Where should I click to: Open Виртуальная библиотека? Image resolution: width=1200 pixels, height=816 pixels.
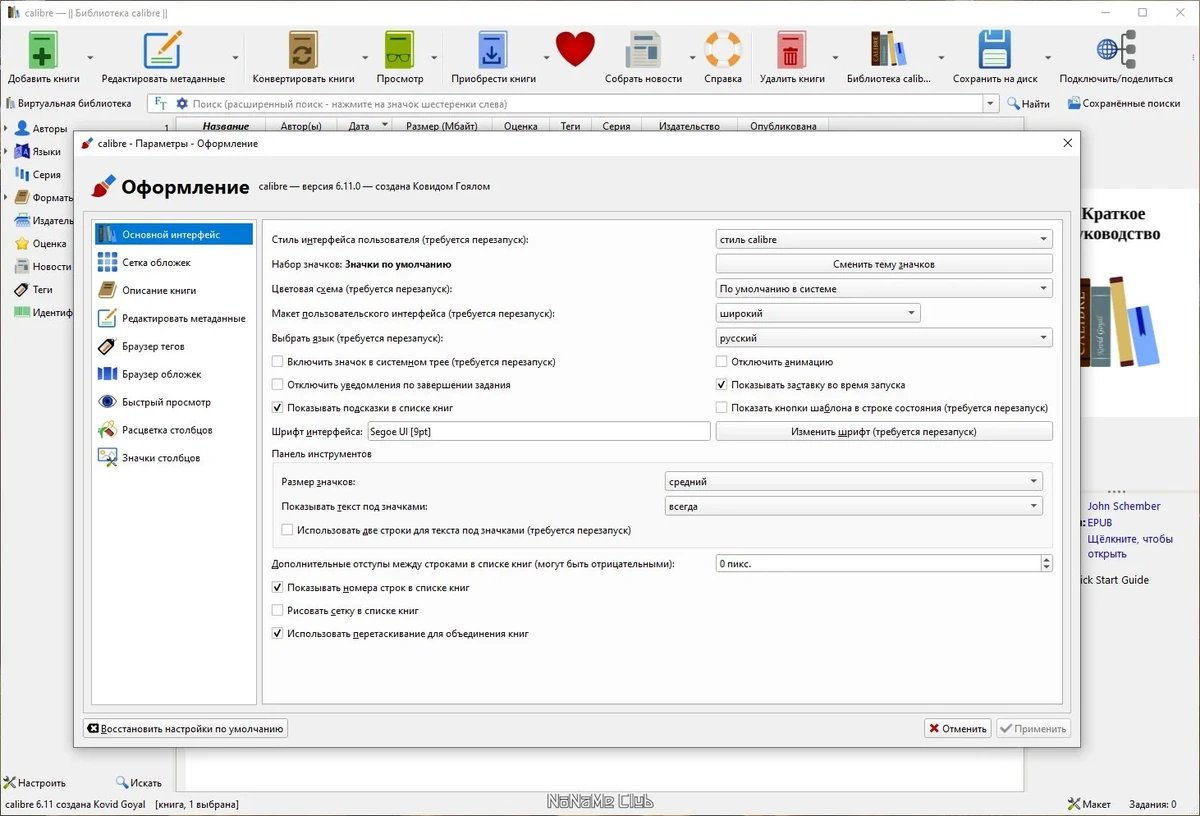(x=68, y=104)
